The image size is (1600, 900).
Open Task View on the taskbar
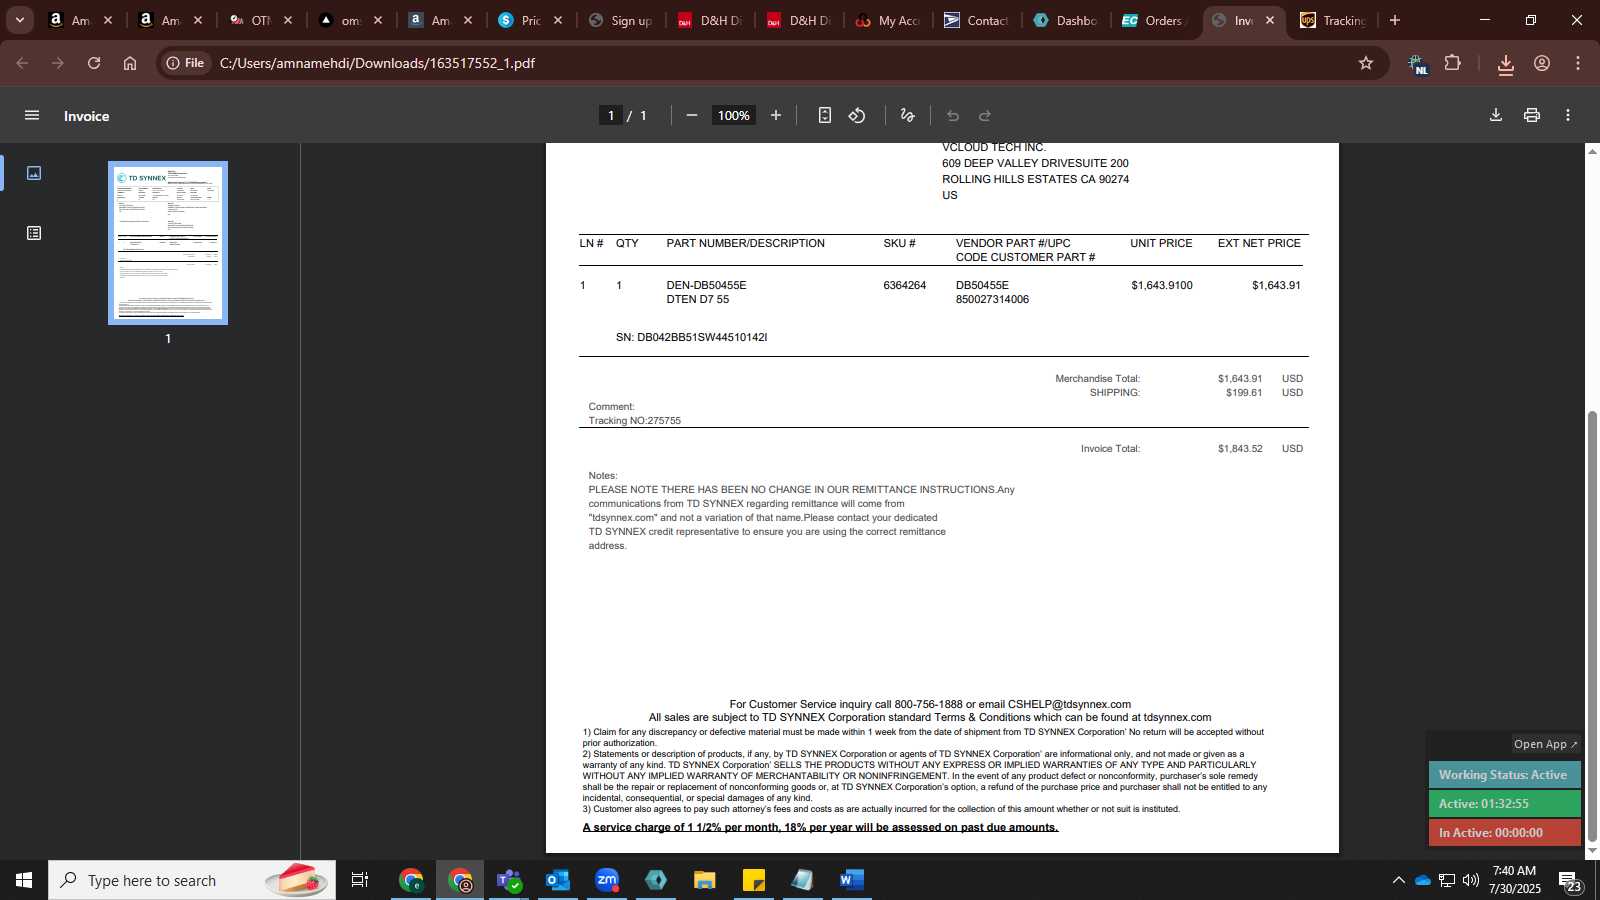(360, 880)
